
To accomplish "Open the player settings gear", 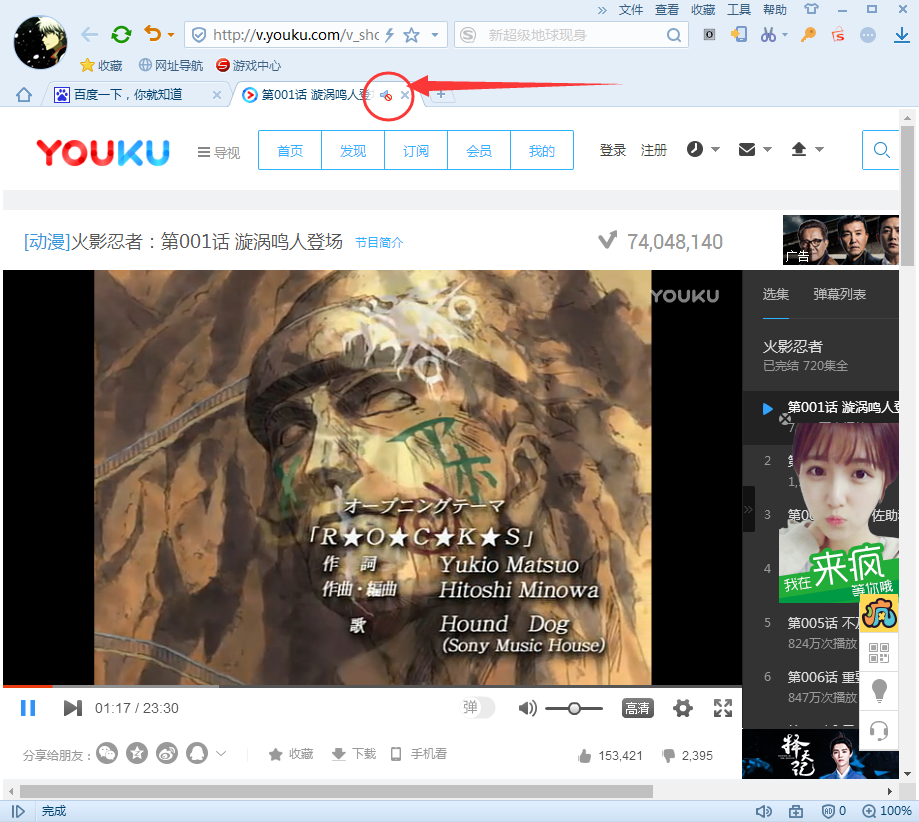I will click(683, 708).
